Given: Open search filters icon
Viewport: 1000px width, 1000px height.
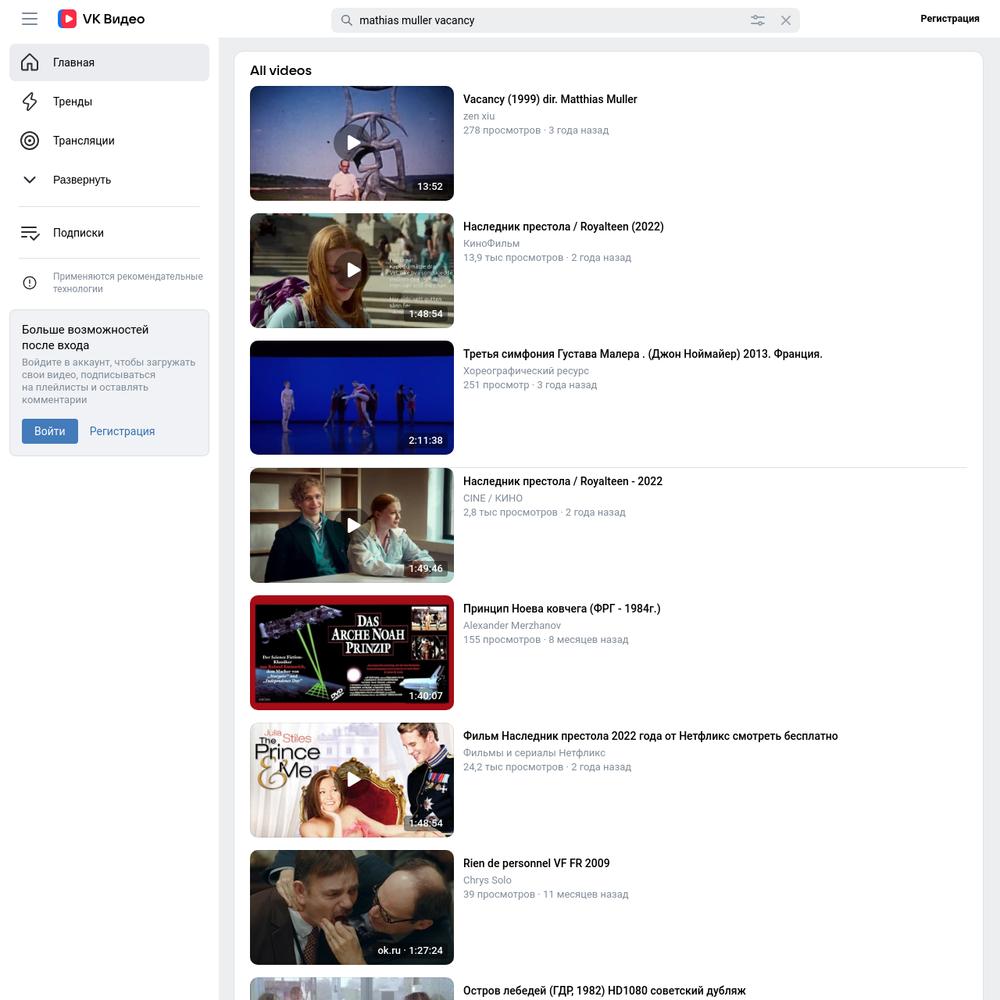Looking at the screenshot, I should point(758,20).
